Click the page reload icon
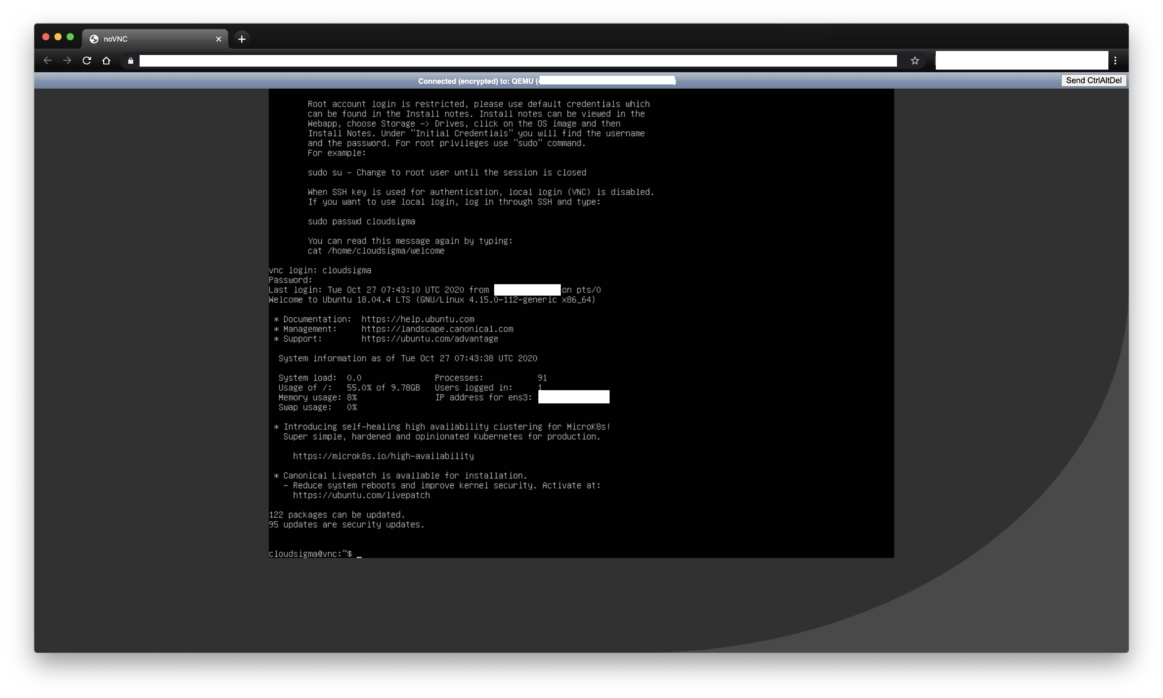1163x698 pixels. [x=85, y=59]
